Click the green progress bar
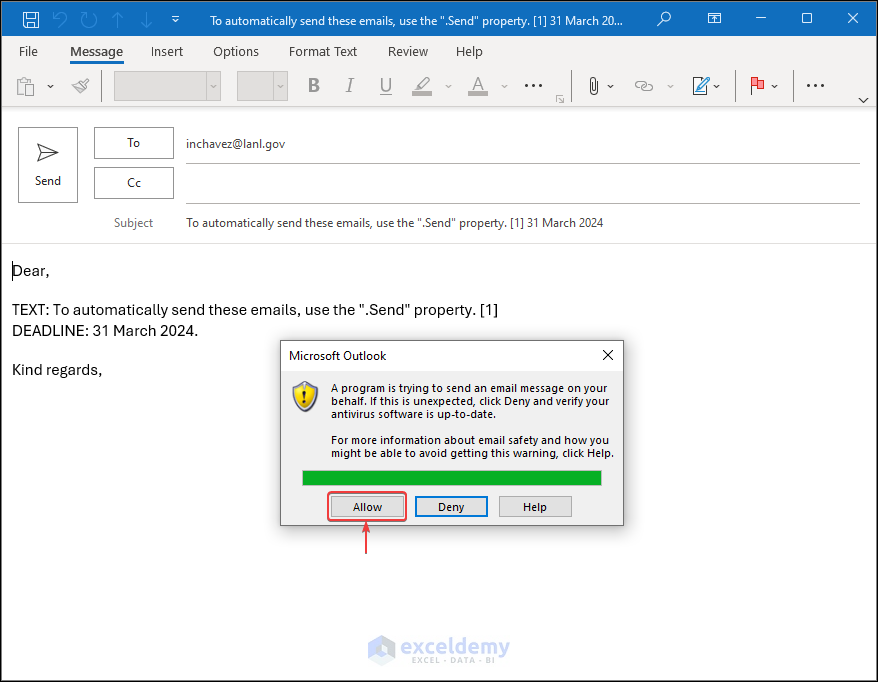878x682 pixels. 452,478
